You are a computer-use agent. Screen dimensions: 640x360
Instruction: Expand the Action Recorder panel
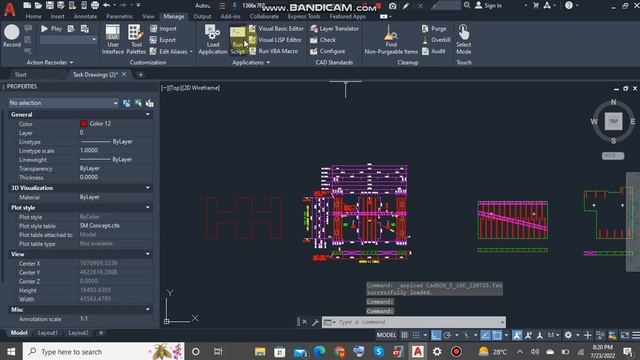click(50, 62)
